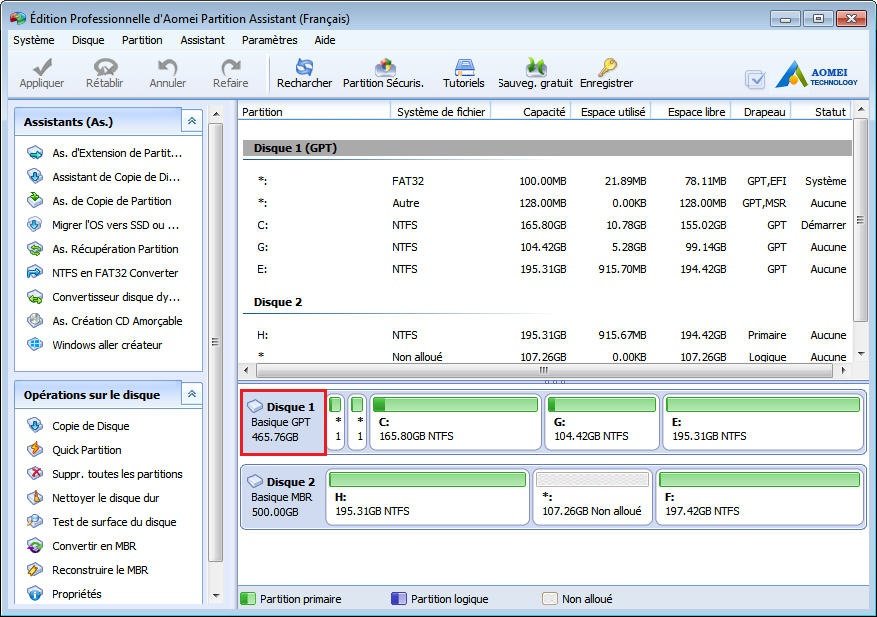This screenshot has height=617, width=877.
Task: Sort by Espace utilisé column header
Action: [611, 112]
